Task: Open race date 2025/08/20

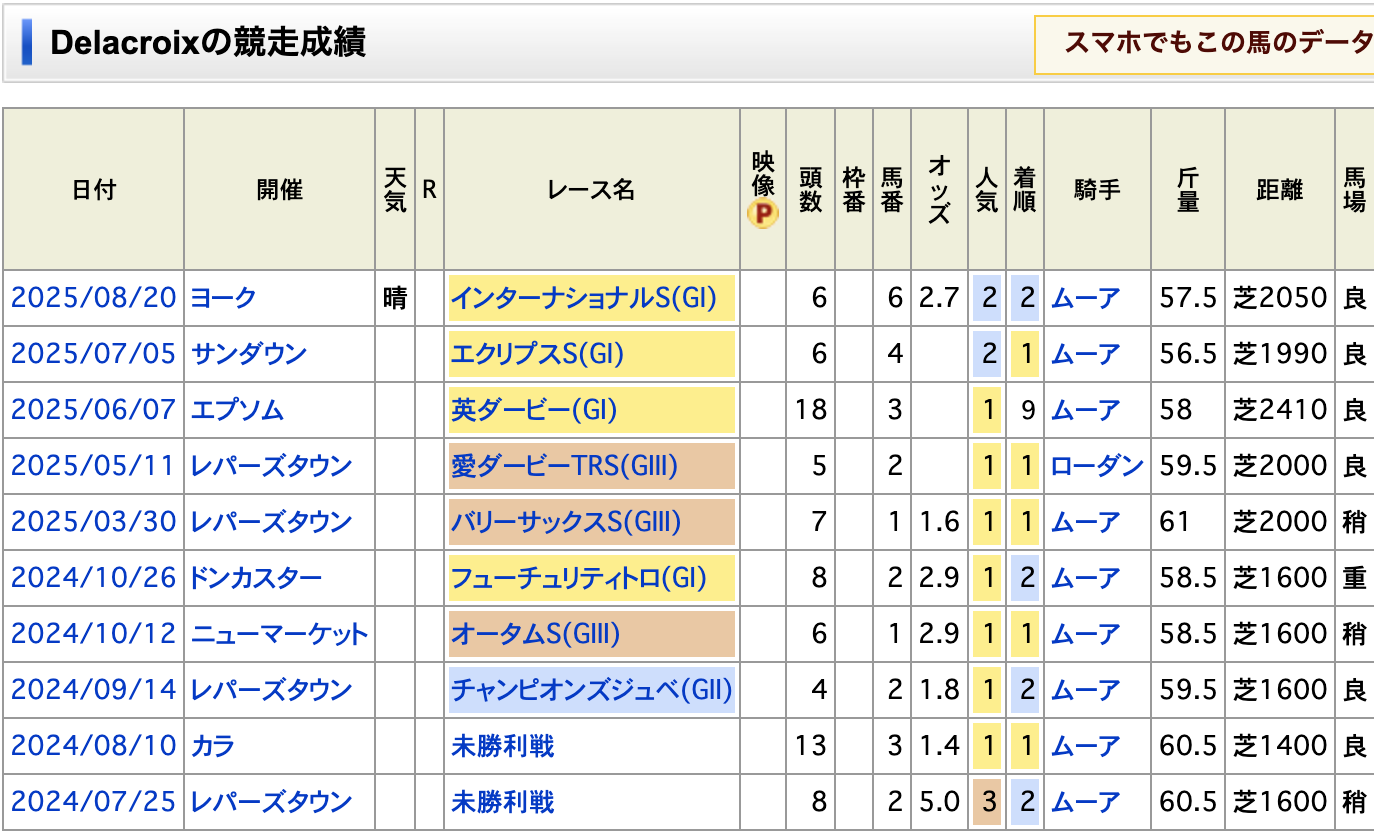Action: (x=93, y=298)
